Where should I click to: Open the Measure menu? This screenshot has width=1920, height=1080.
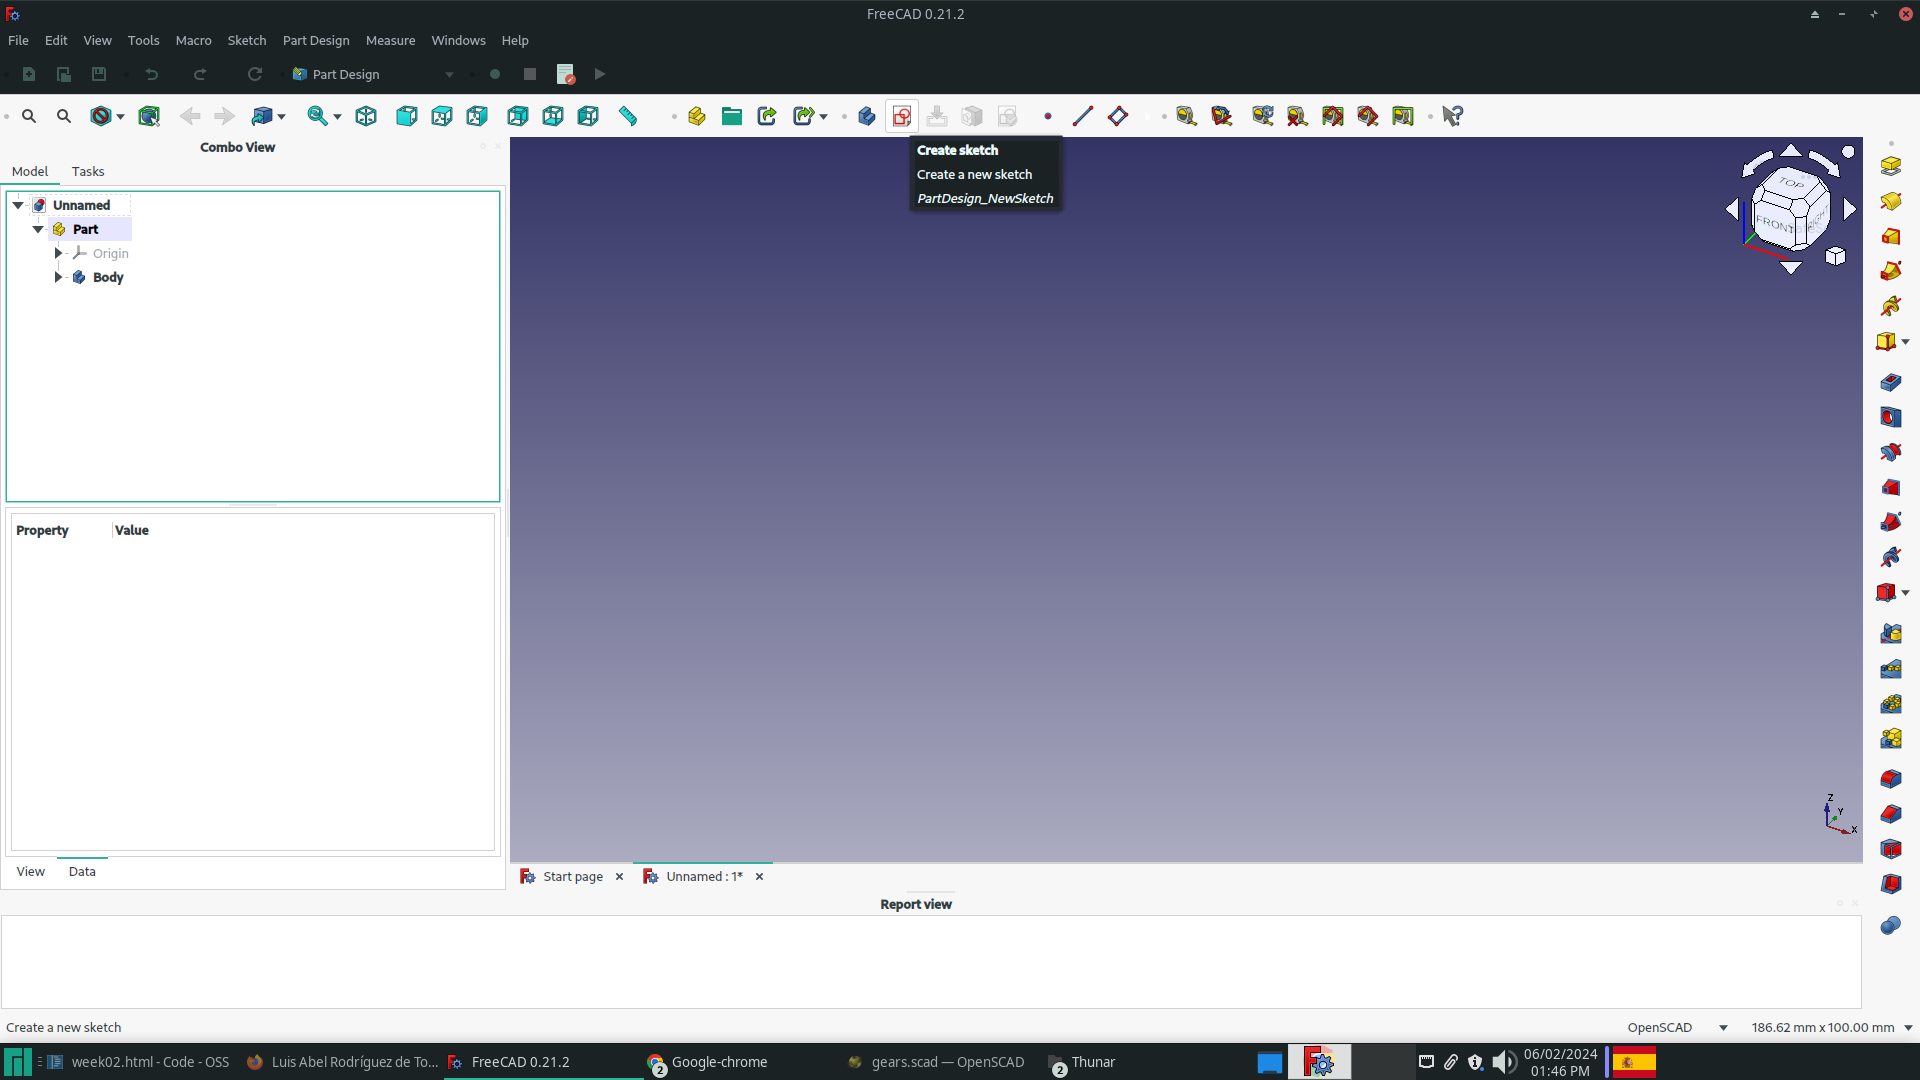click(x=390, y=40)
